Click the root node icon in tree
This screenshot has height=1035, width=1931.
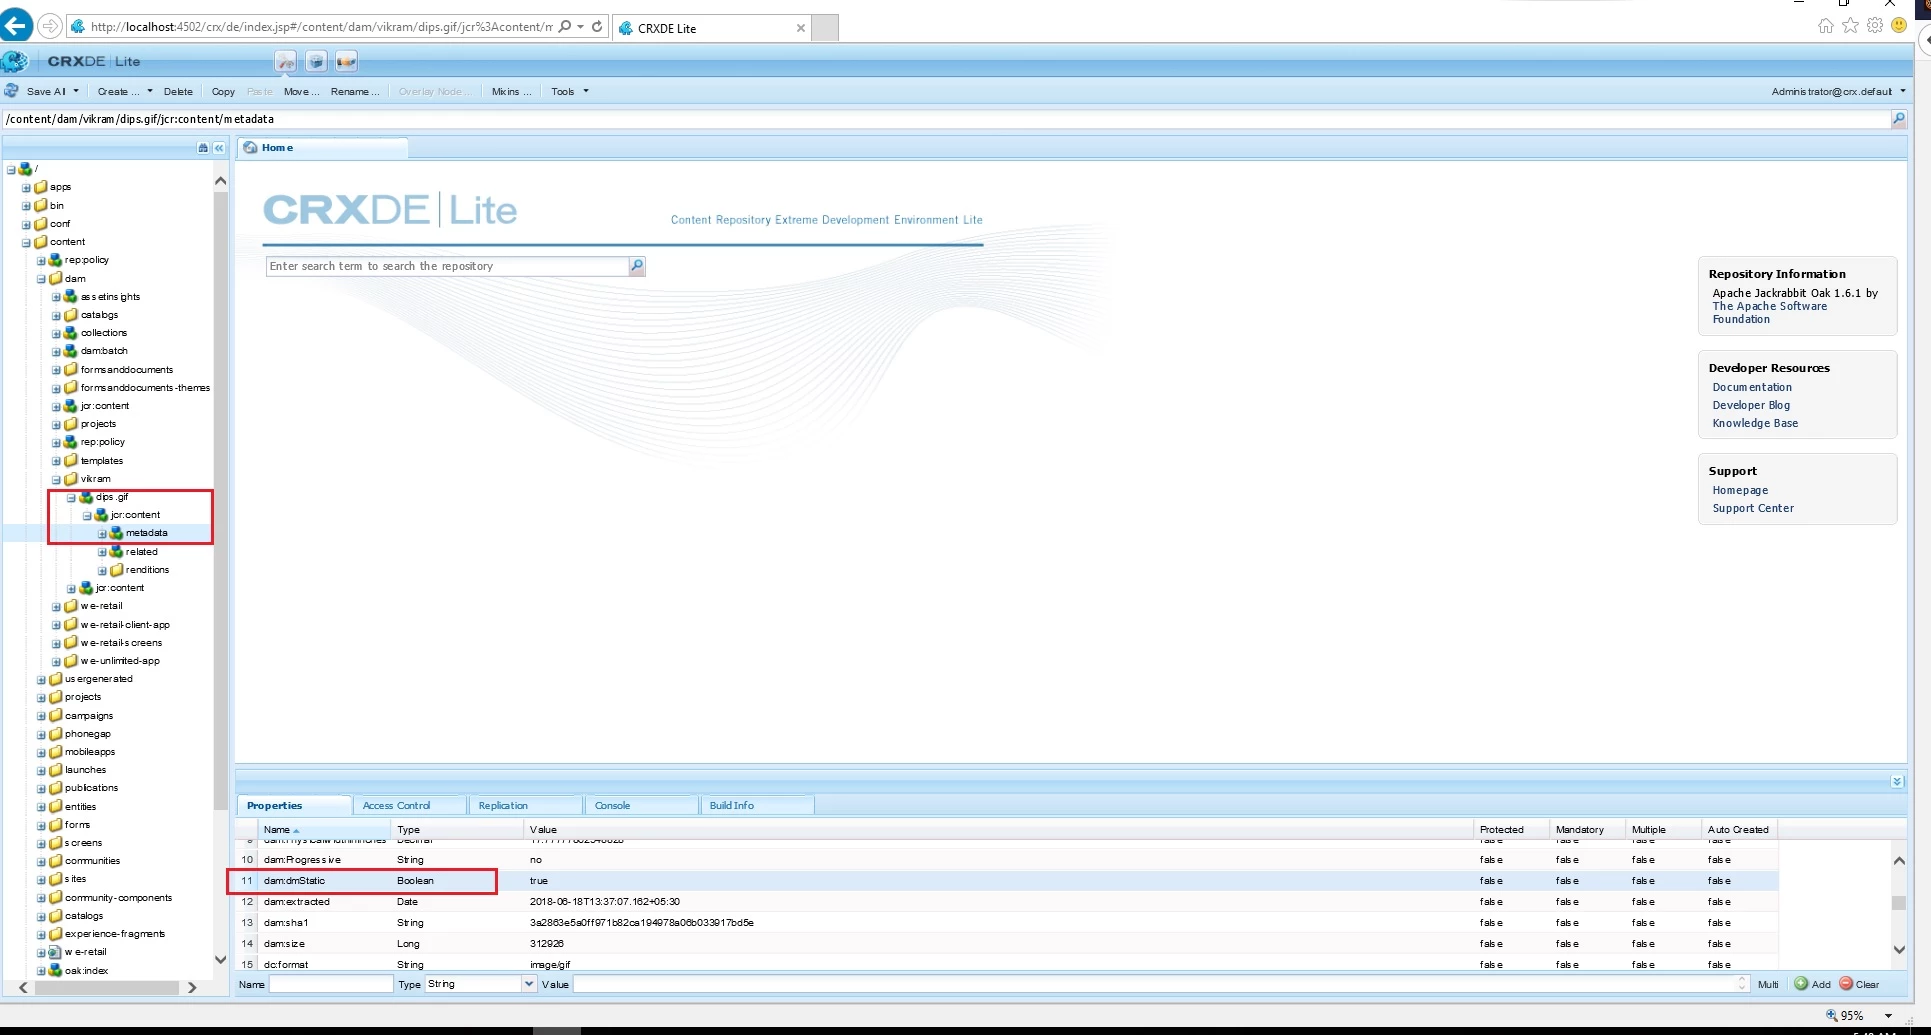point(25,169)
